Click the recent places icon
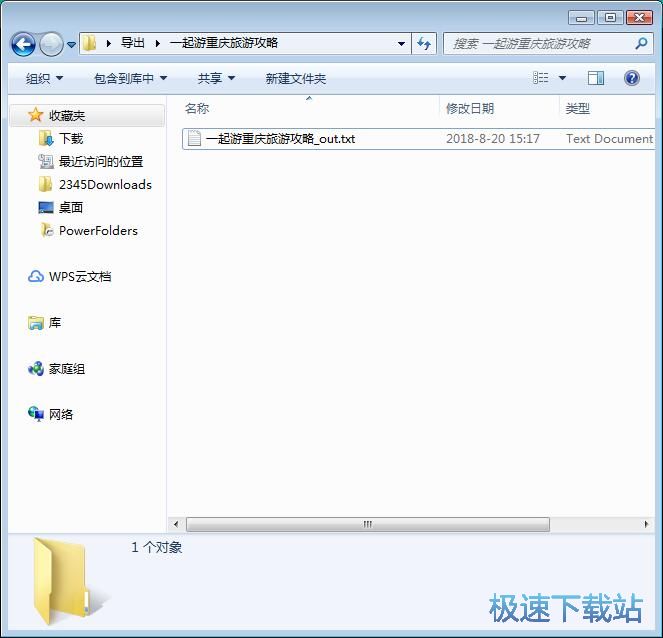Image resolution: width=663 pixels, height=638 pixels. [x=46, y=162]
